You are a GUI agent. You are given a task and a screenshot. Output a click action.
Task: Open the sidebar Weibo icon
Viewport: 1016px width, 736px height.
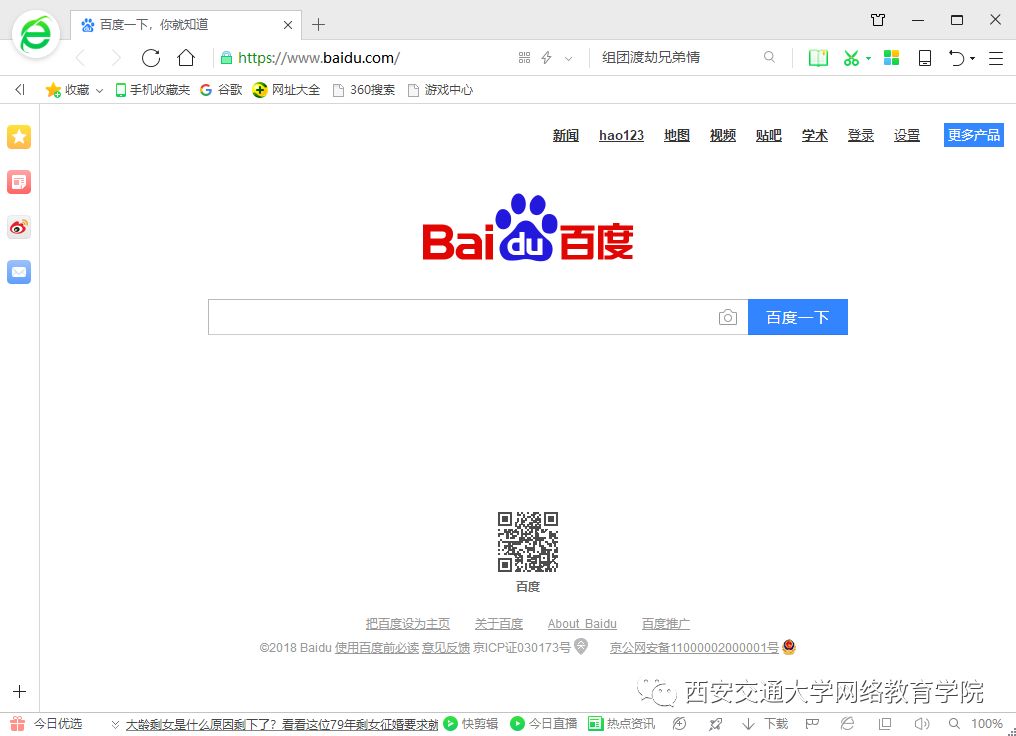click(x=19, y=227)
